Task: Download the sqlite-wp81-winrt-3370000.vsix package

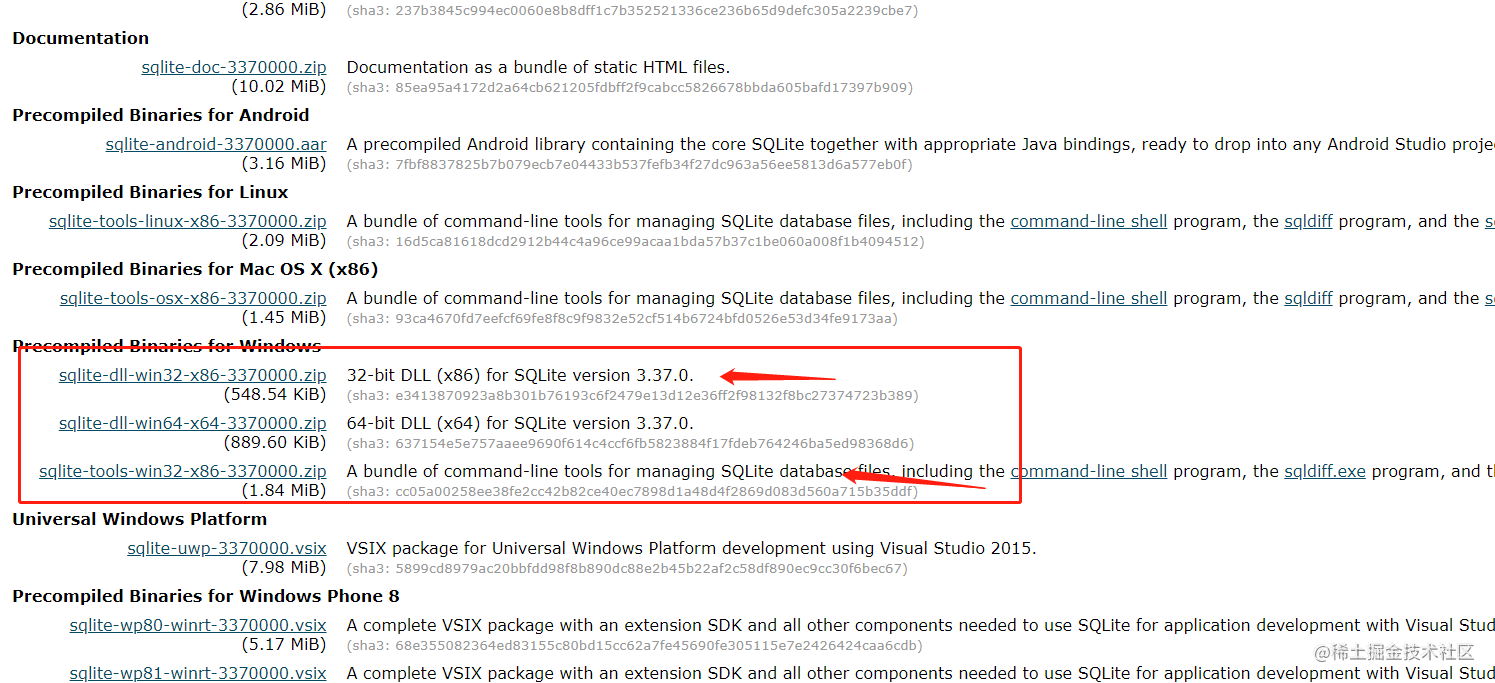Action: click(x=197, y=673)
